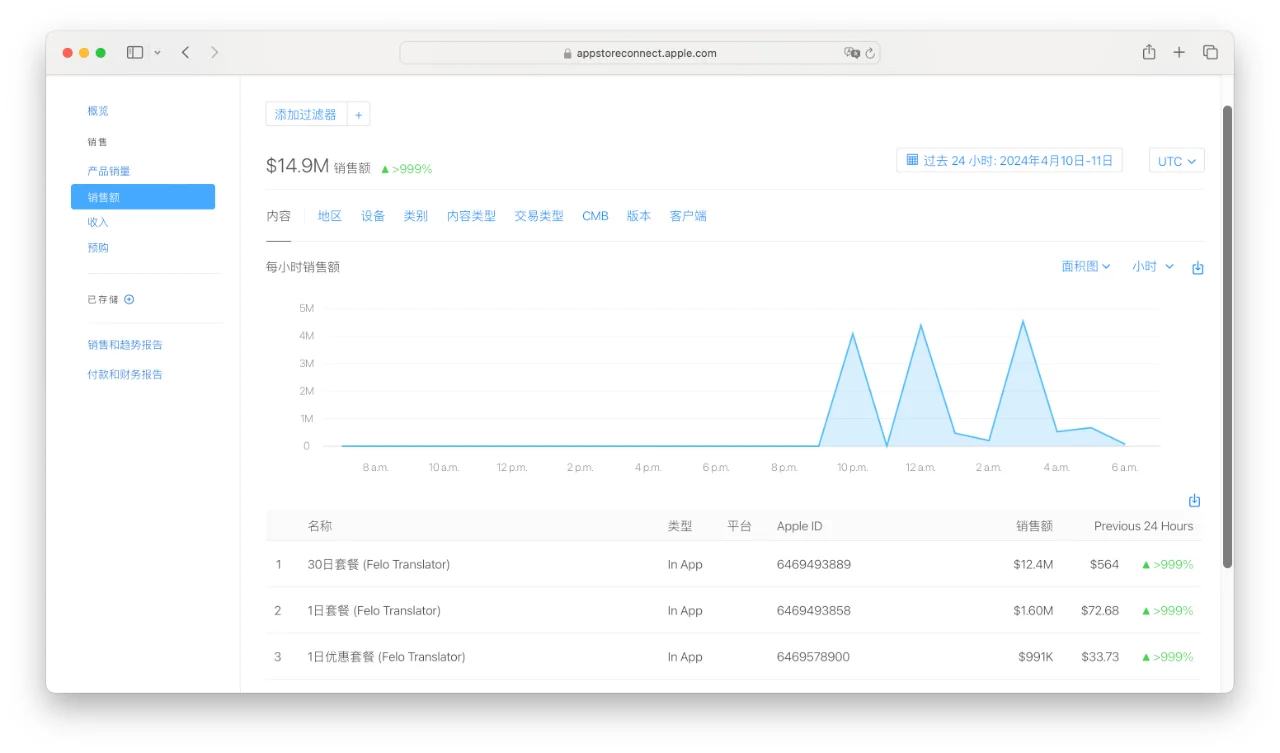The height and width of the screenshot is (753, 1280).
Task: Click the 销售额 column header in the table
Action: pyautogui.click(x=1034, y=526)
